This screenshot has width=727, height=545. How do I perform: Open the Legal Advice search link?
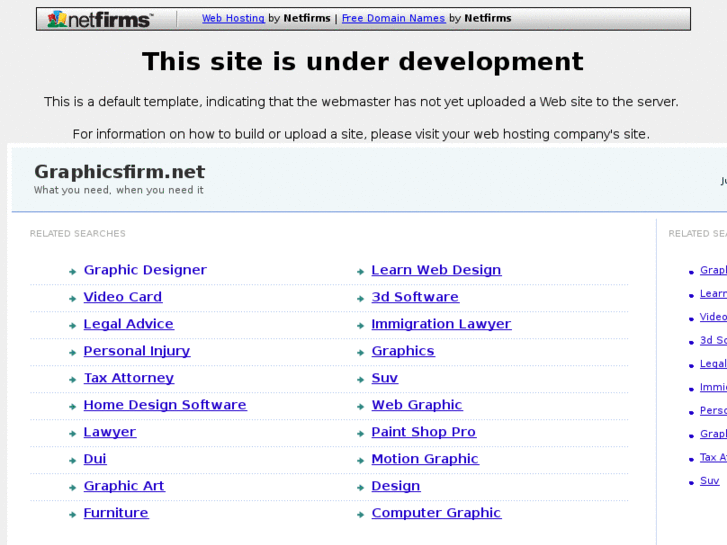coord(128,324)
